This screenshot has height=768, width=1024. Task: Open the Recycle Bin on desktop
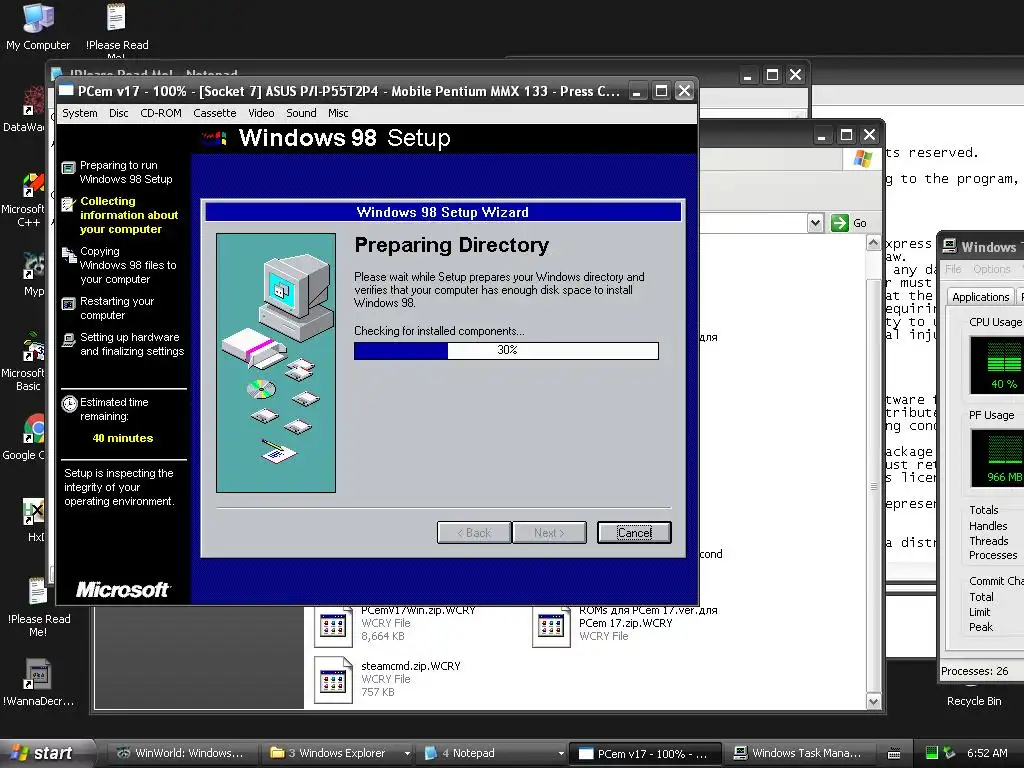(x=974, y=701)
